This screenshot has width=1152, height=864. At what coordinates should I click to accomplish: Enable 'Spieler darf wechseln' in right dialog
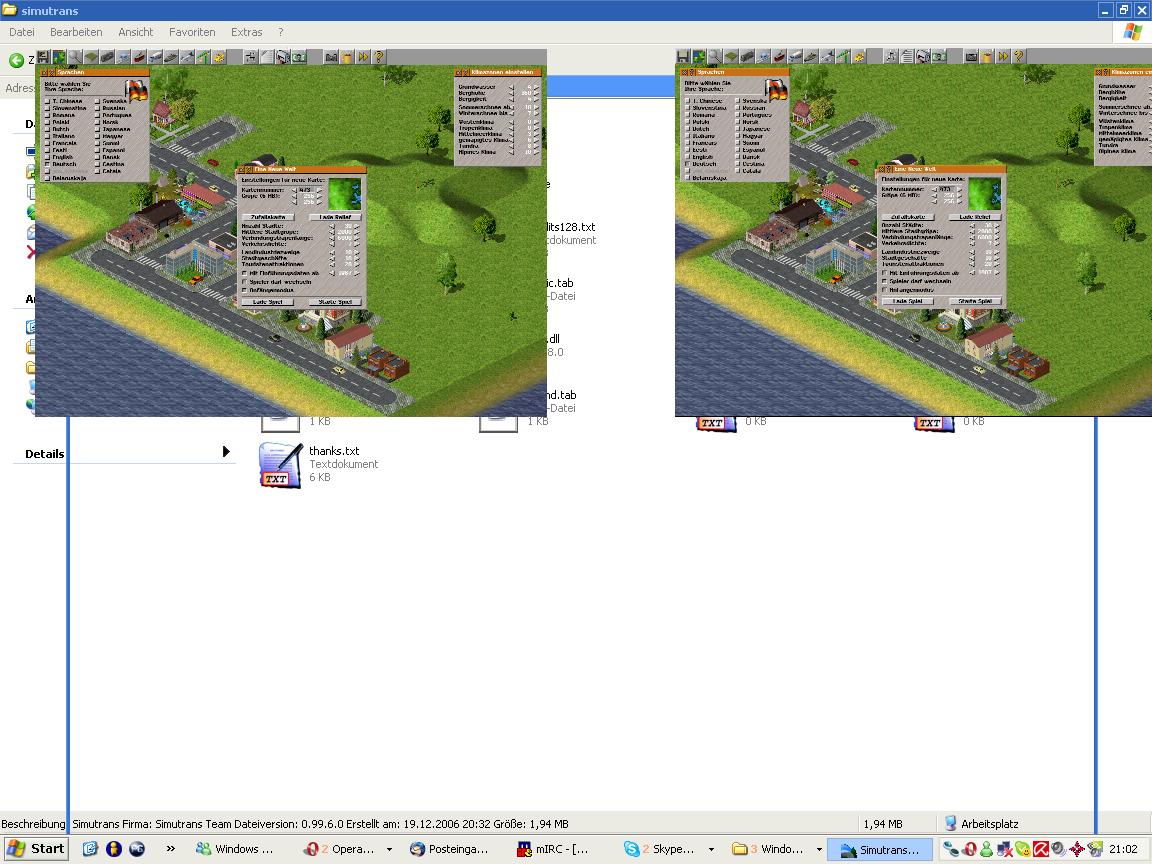pos(884,281)
